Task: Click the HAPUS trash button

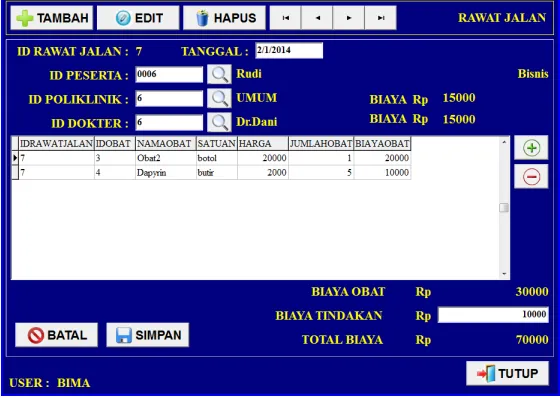Action: pyautogui.click(x=224, y=18)
